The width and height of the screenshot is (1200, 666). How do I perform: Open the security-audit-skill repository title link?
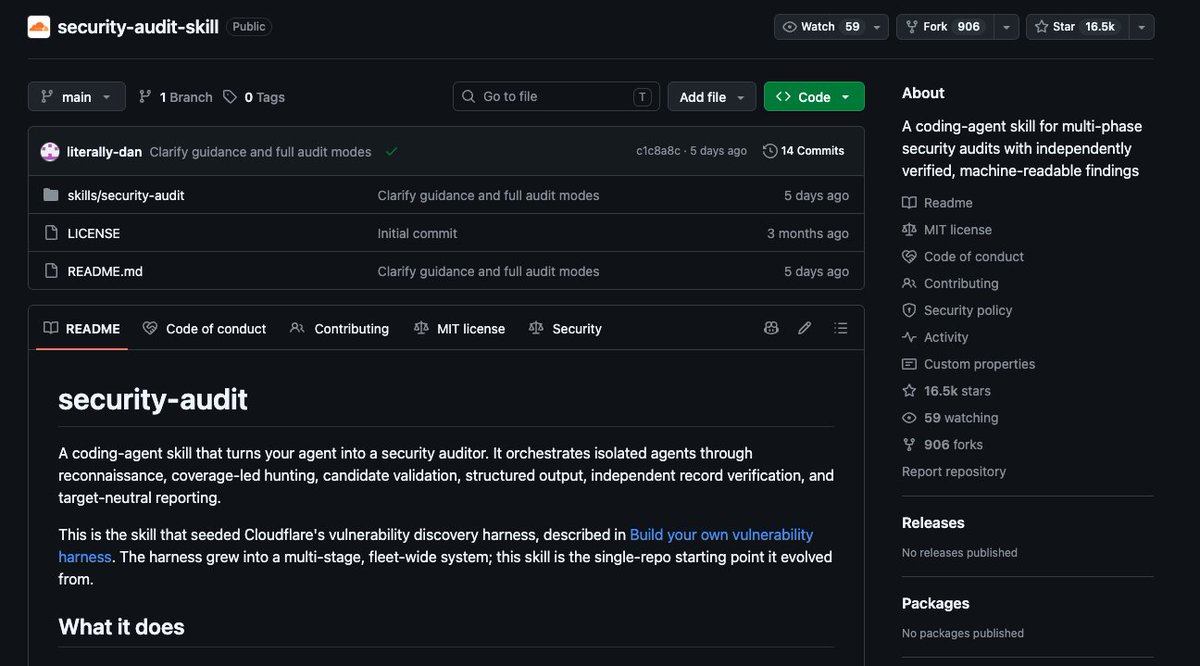click(138, 27)
